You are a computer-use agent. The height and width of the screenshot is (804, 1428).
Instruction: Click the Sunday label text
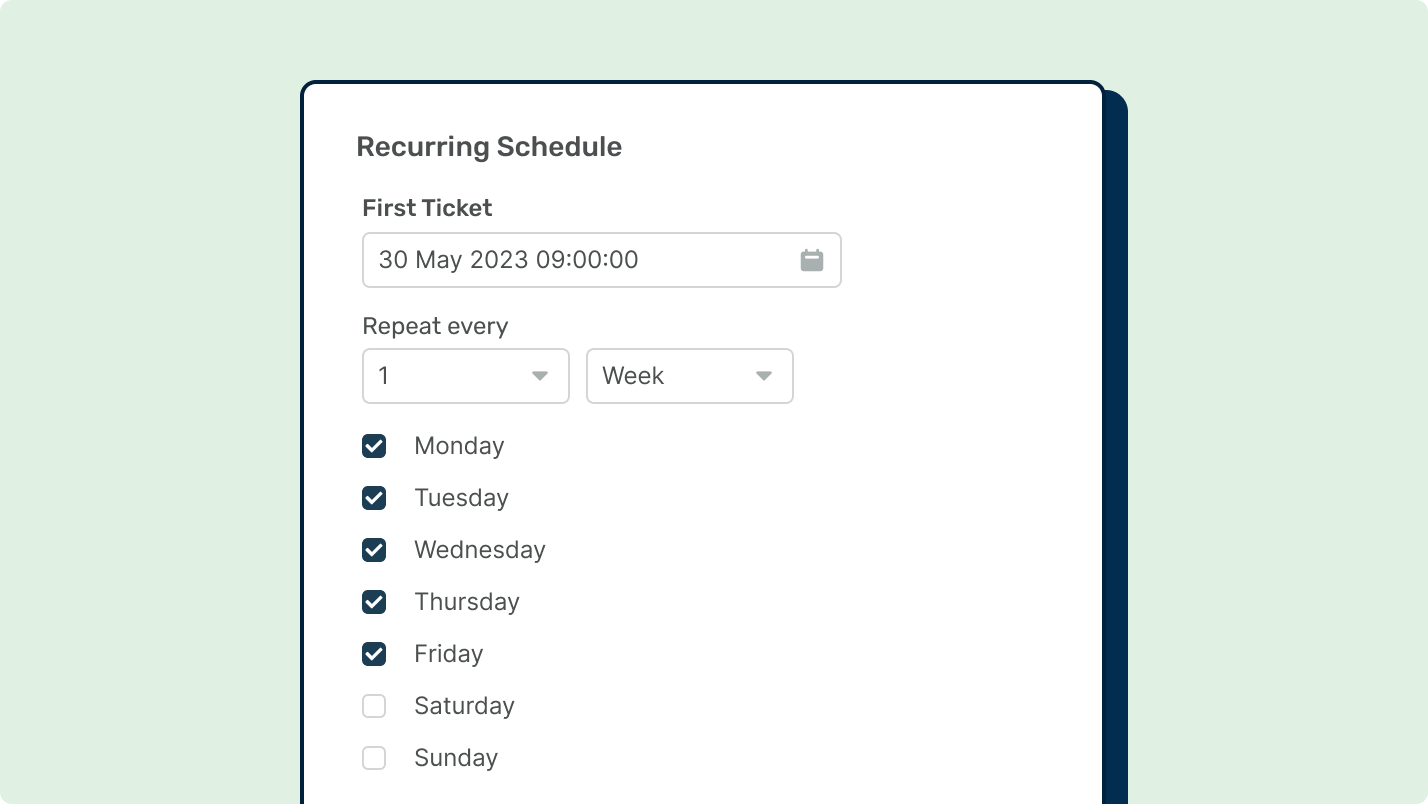456,758
